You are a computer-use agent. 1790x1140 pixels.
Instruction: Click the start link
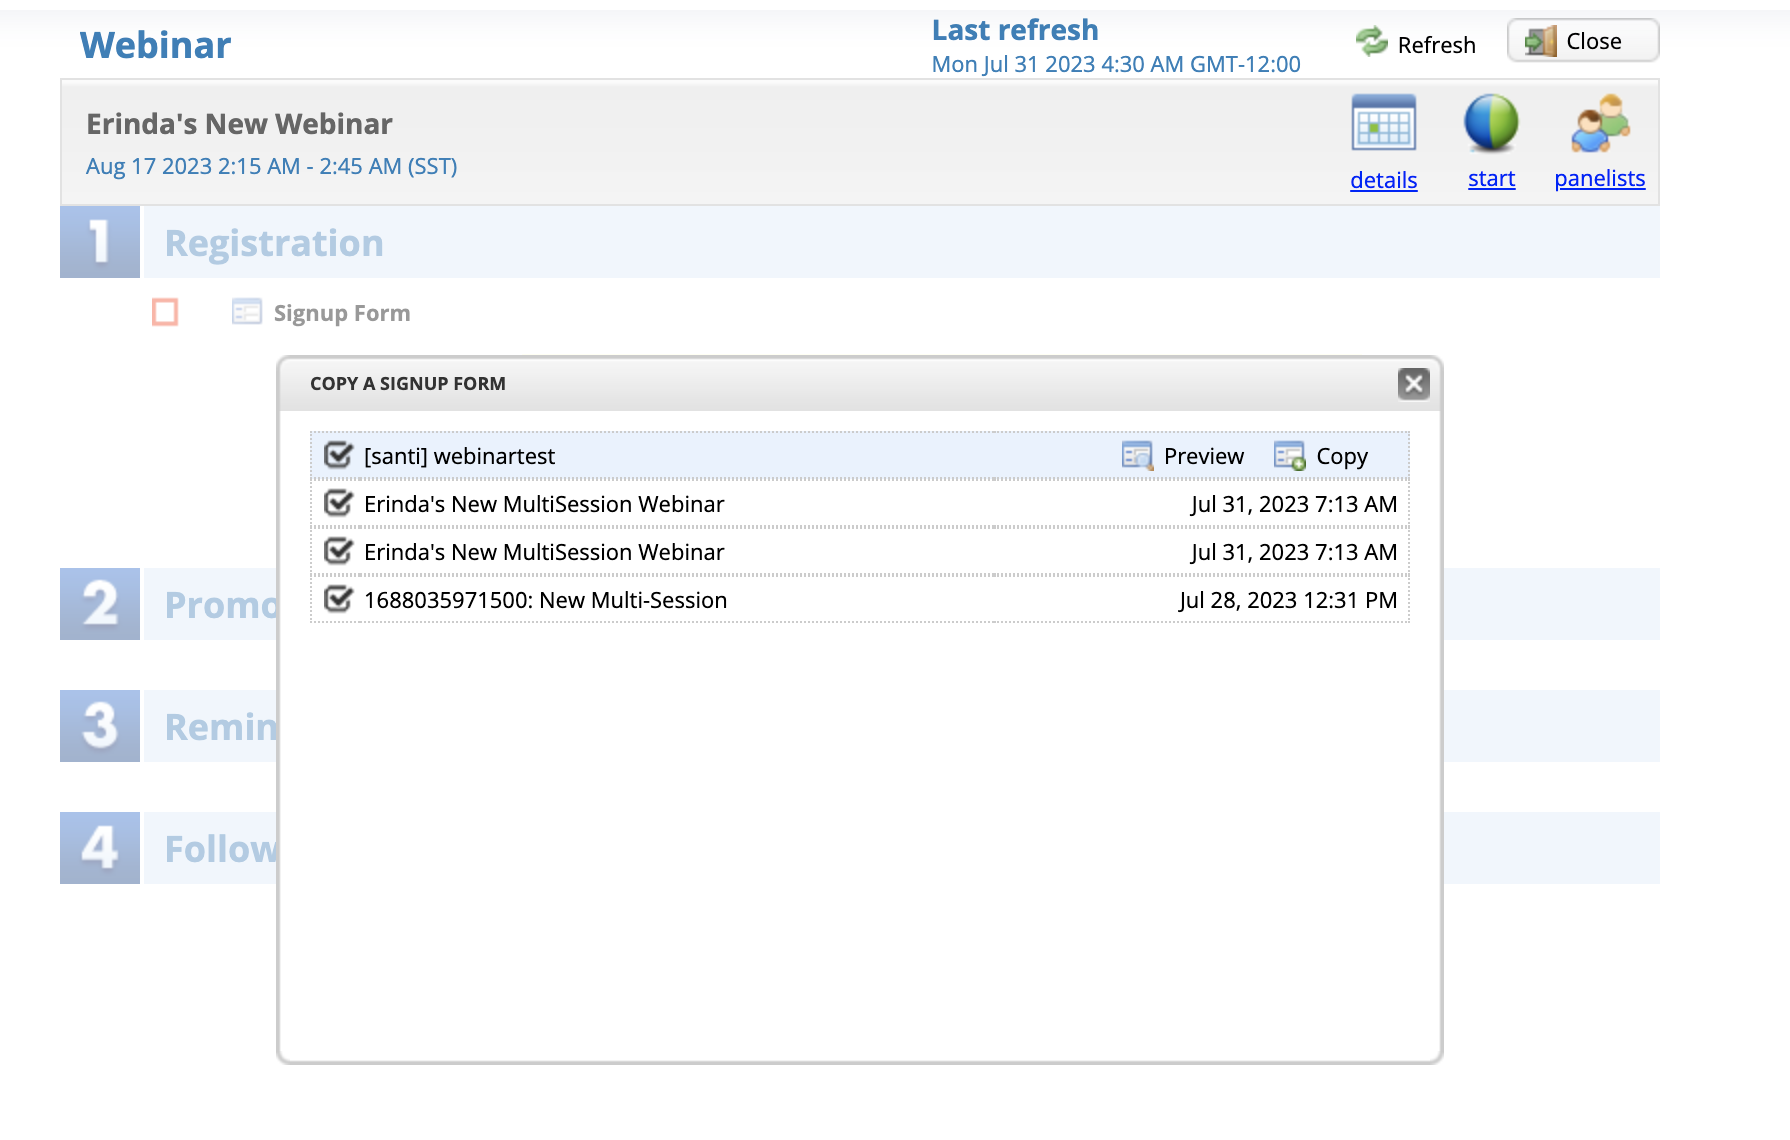click(1491, 179)
